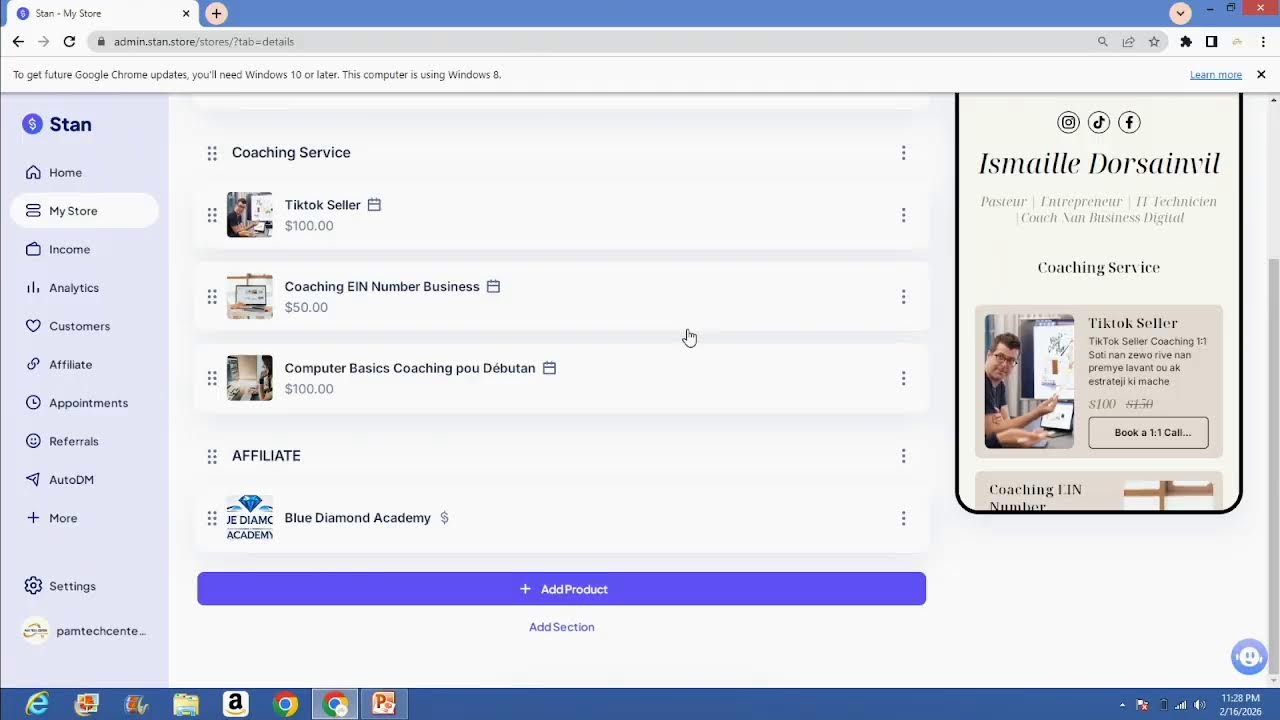Open PowerPoint from taskbar

pos(385,704)
